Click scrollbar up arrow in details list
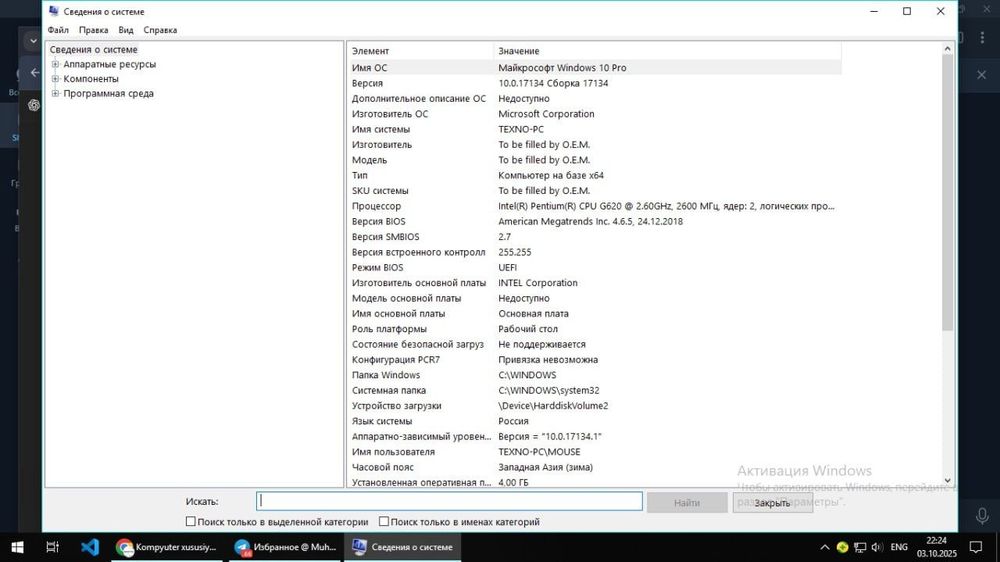 pos(947,49)
